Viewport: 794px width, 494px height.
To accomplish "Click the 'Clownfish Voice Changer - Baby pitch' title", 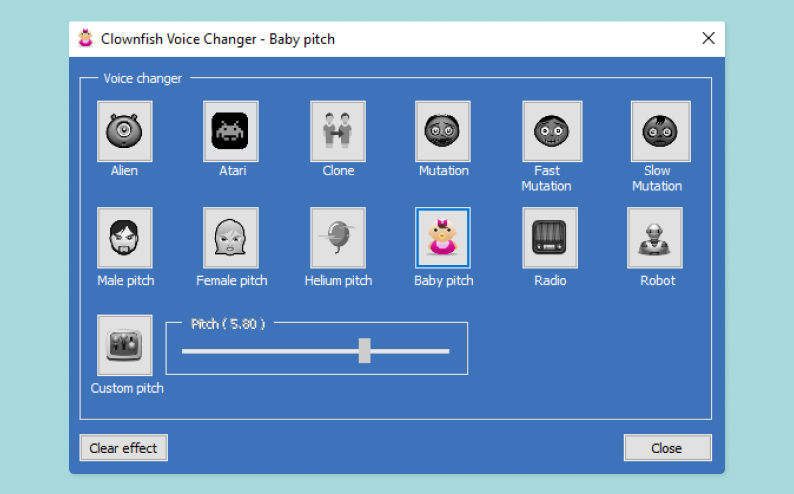I will click(218, 39).
